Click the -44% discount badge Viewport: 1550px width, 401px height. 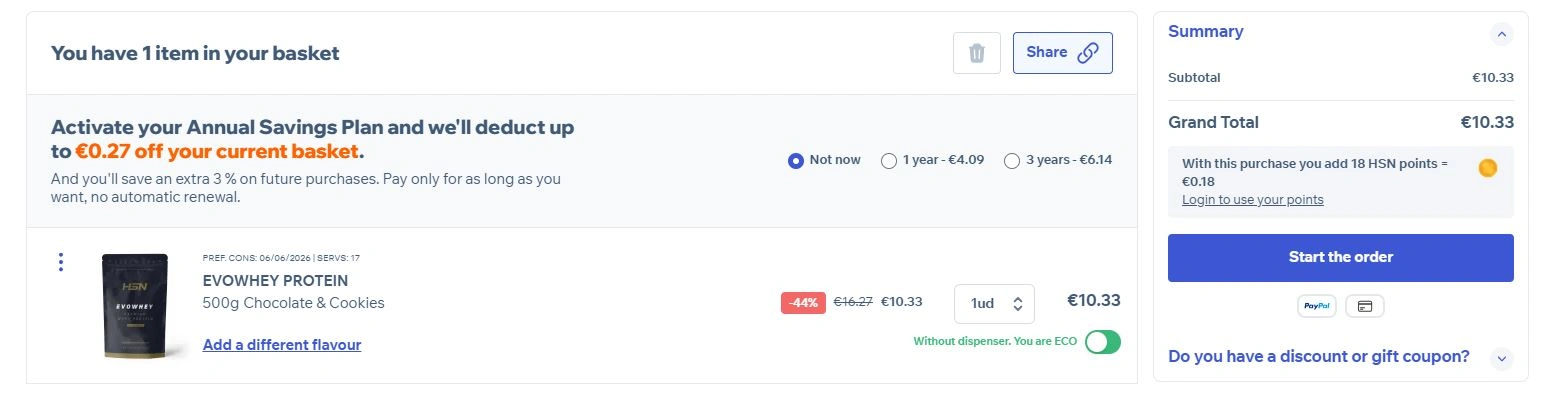803,302
